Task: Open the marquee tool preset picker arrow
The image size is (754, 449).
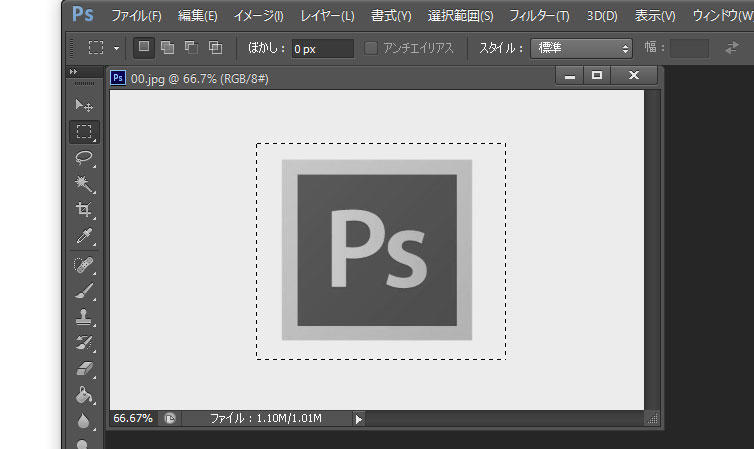Action: click(x=116, y=48)
